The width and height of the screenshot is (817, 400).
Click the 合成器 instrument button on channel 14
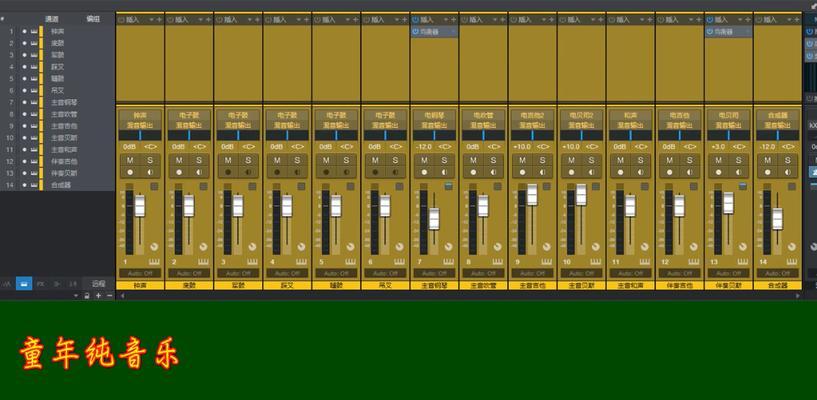777,115
